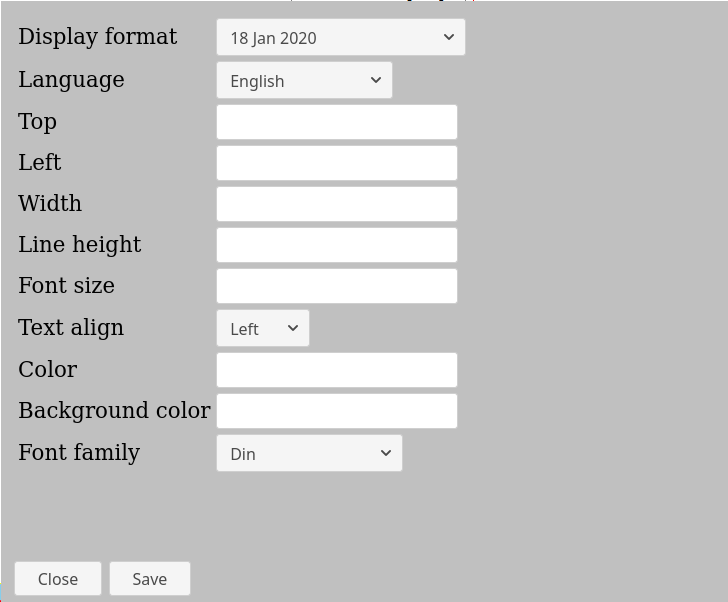The height and width of the screenshot is (602, 728).
Task: Click the "Background color" label text
Action: click(x=114, y=411)
